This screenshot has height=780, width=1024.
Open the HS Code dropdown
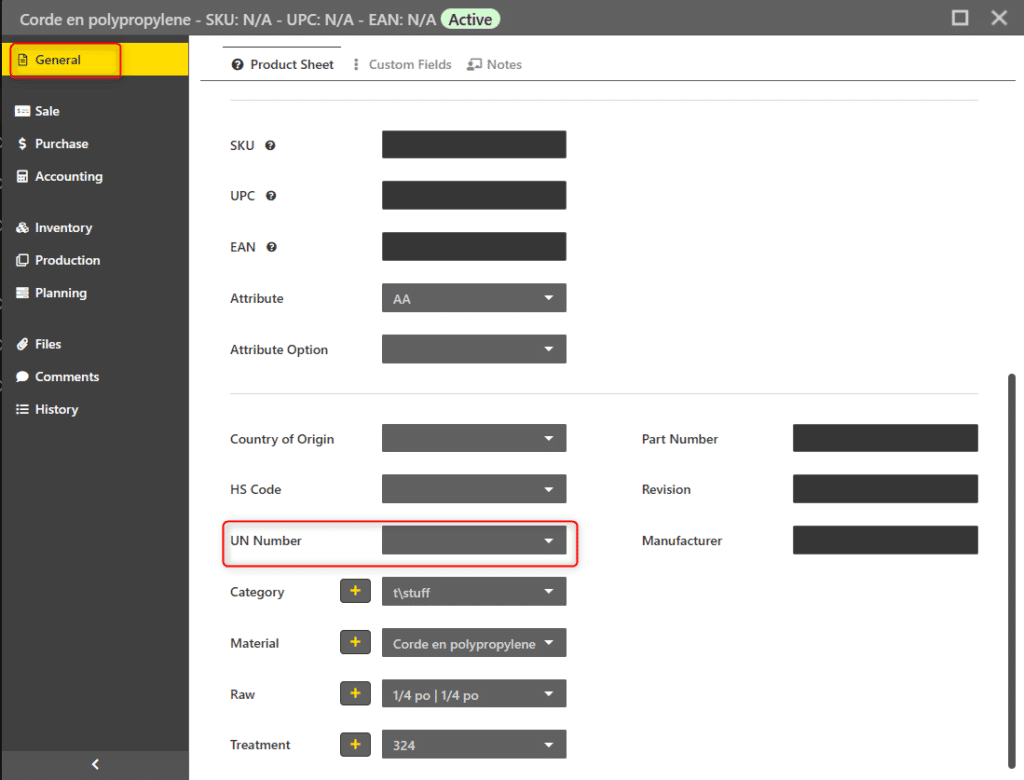coord(474,489)
